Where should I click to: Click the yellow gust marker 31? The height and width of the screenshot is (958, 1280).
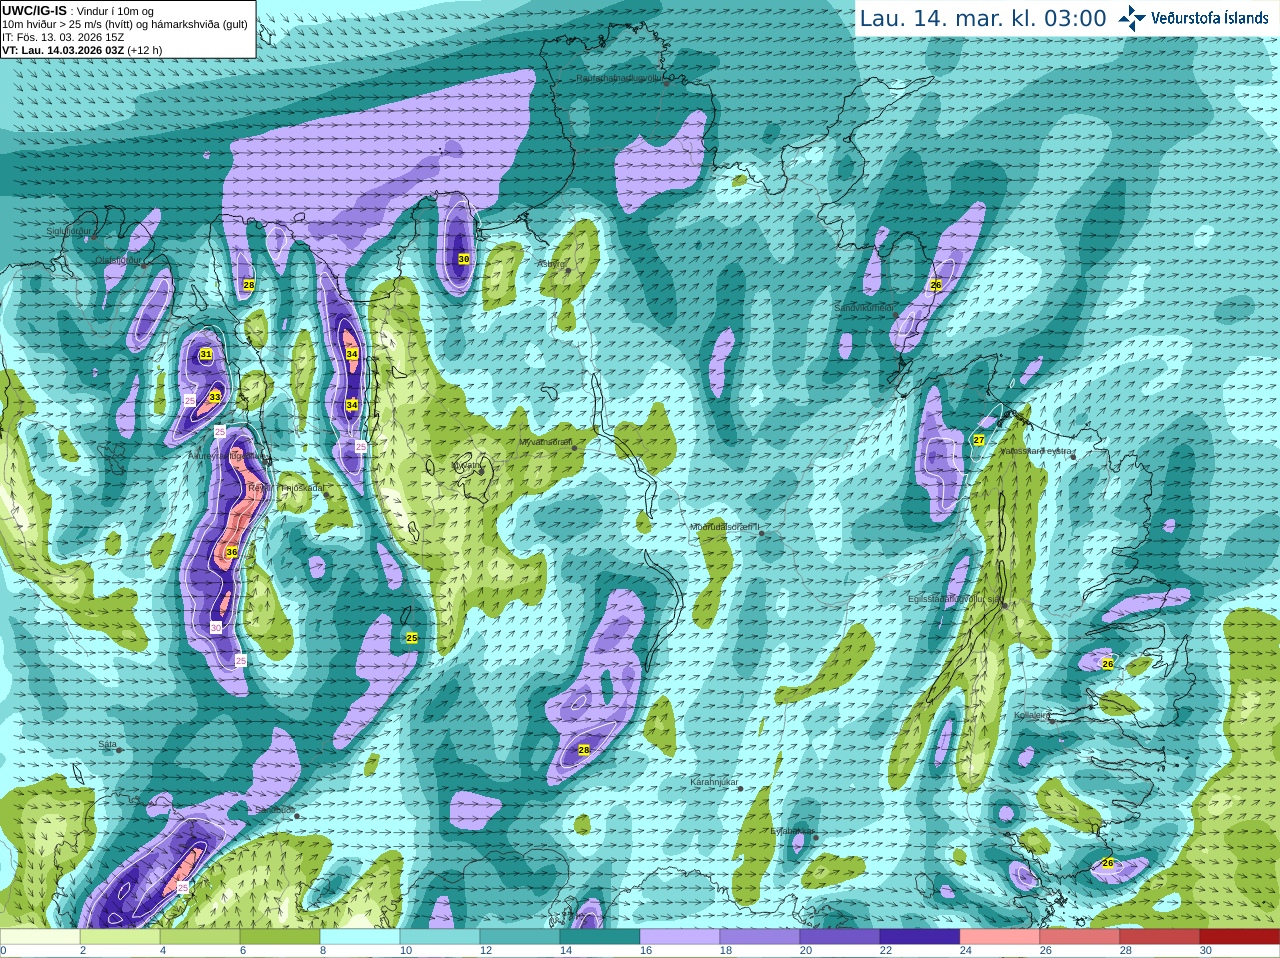coord(206,355)
